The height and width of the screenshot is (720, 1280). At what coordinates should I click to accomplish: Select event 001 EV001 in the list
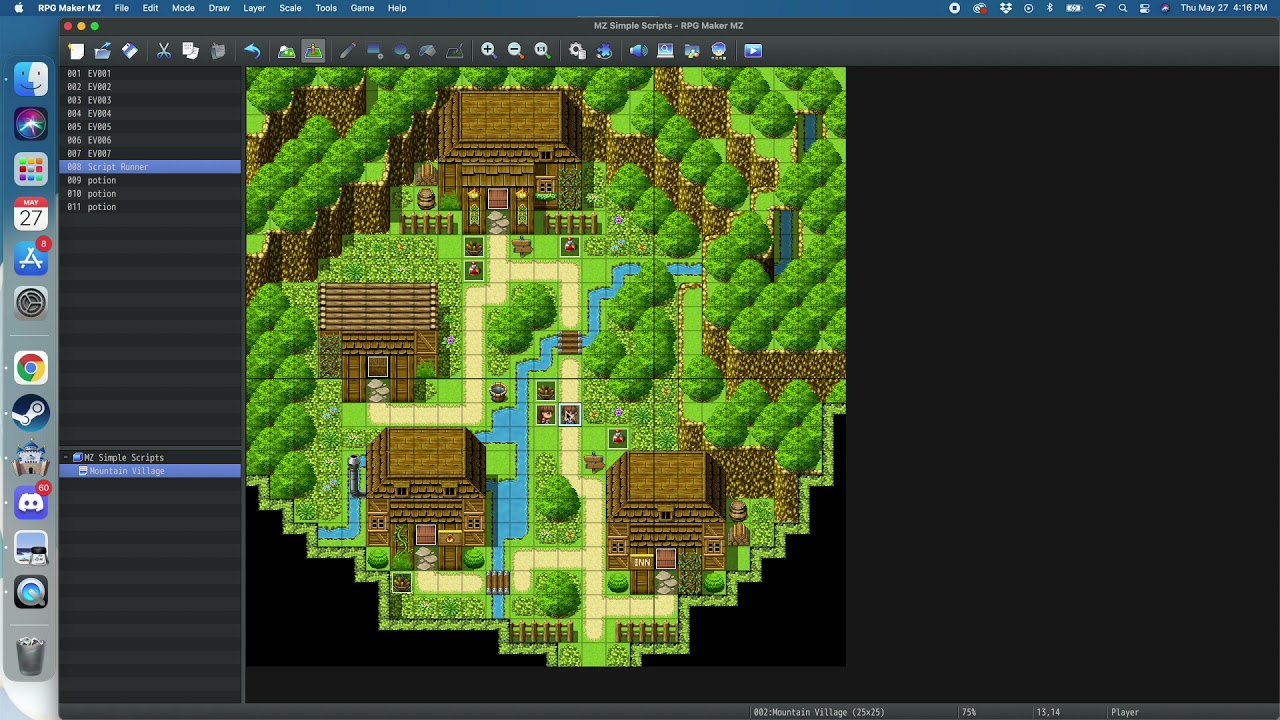(150, 74)
